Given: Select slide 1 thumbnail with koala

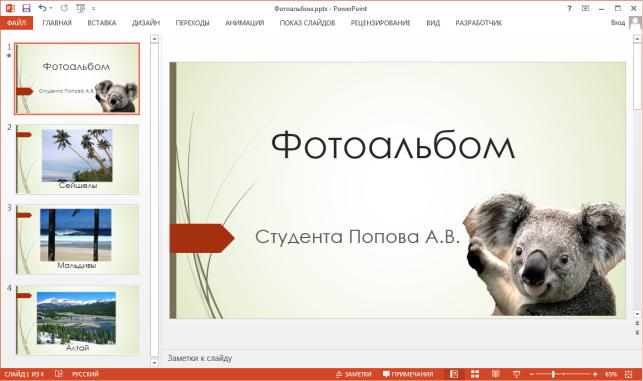Looking at the screenshot, I should point(77,79).
